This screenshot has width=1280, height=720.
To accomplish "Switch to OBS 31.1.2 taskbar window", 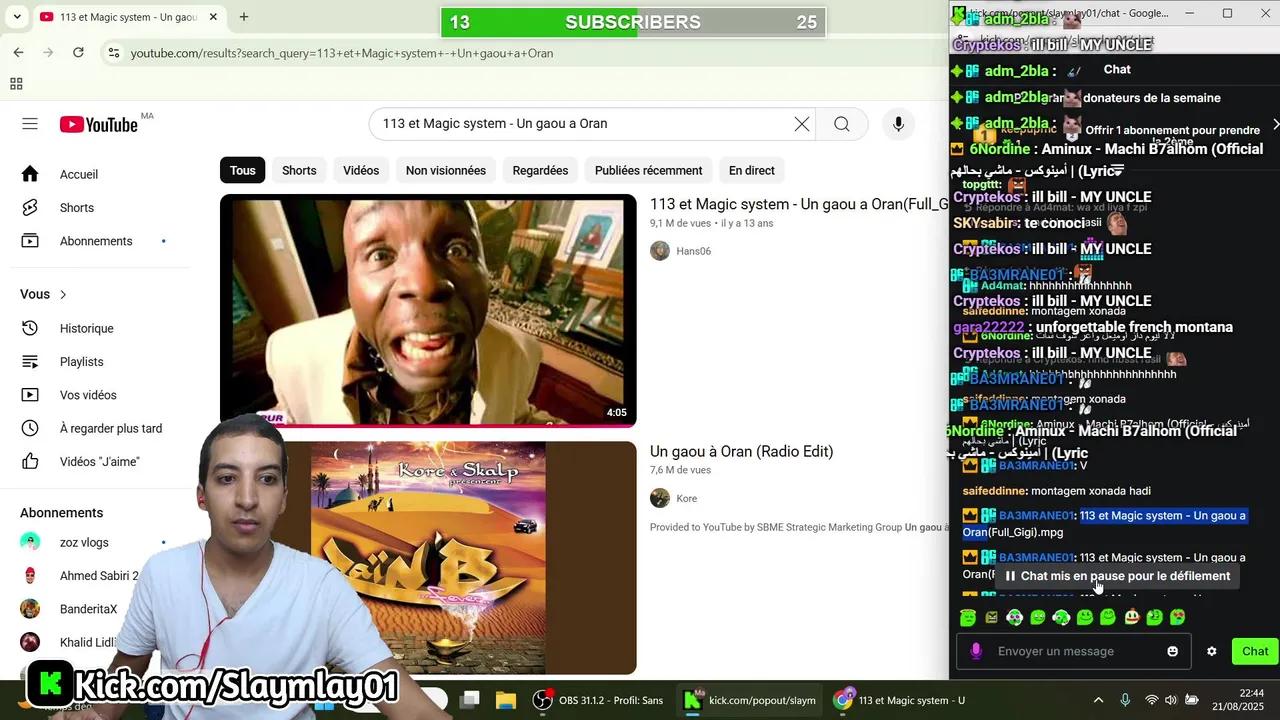I will click(x=599, y=700).
